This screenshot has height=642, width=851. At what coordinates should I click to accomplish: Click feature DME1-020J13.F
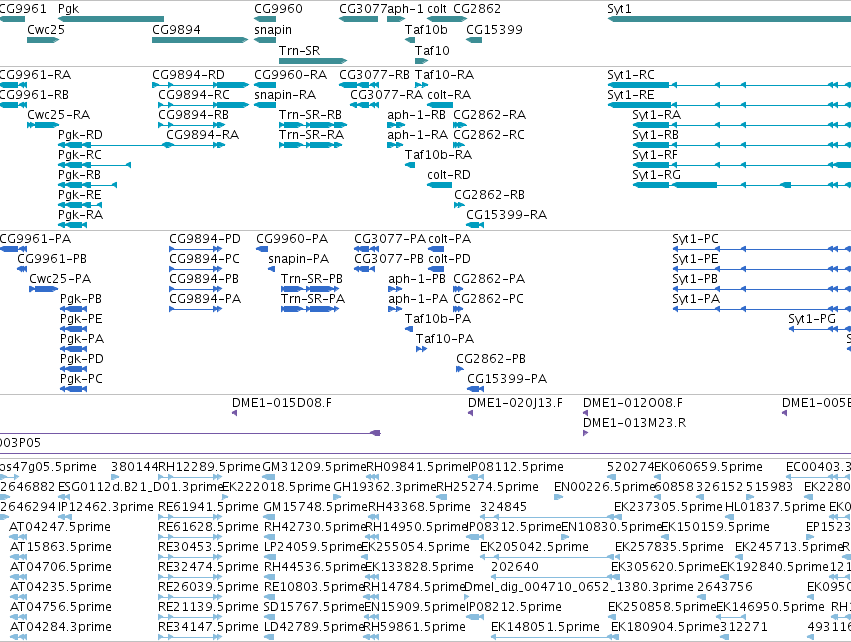point(471,413)
